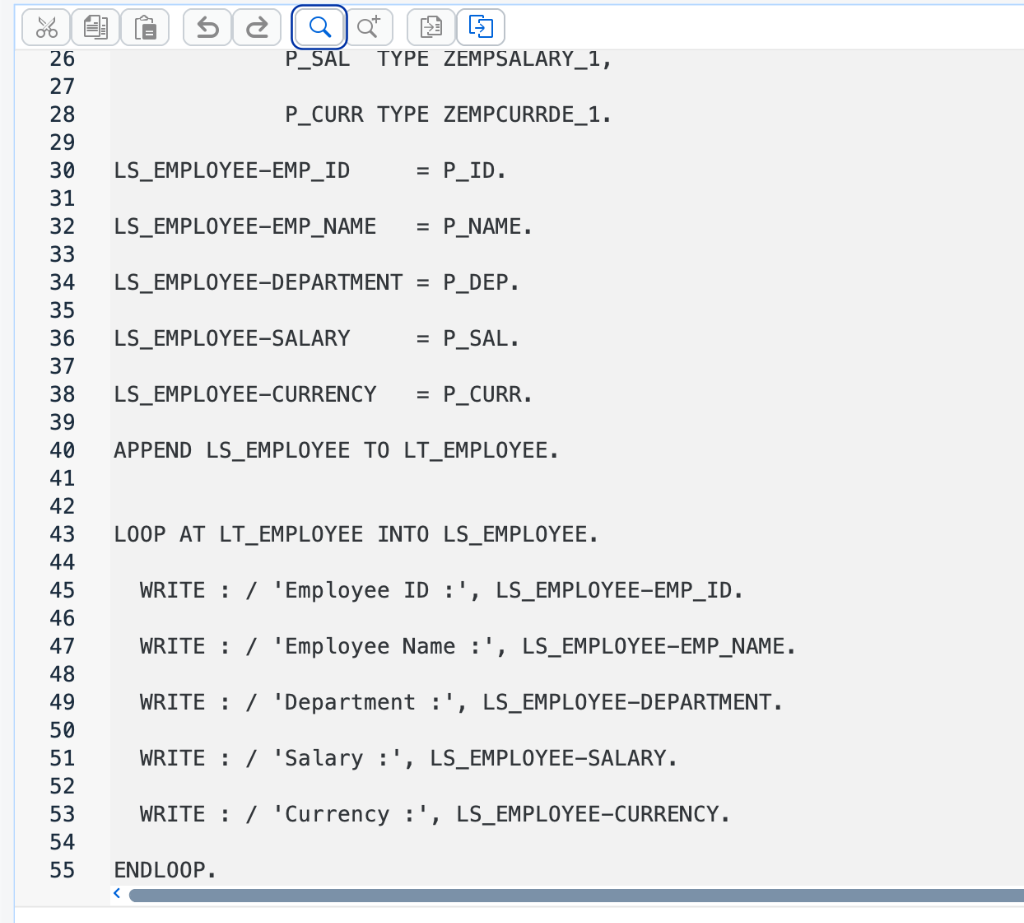Viewport: 1024px width, 923px height.
Task: Click 'P_SAL' parameter on line 26
Action: pos(317,59)
